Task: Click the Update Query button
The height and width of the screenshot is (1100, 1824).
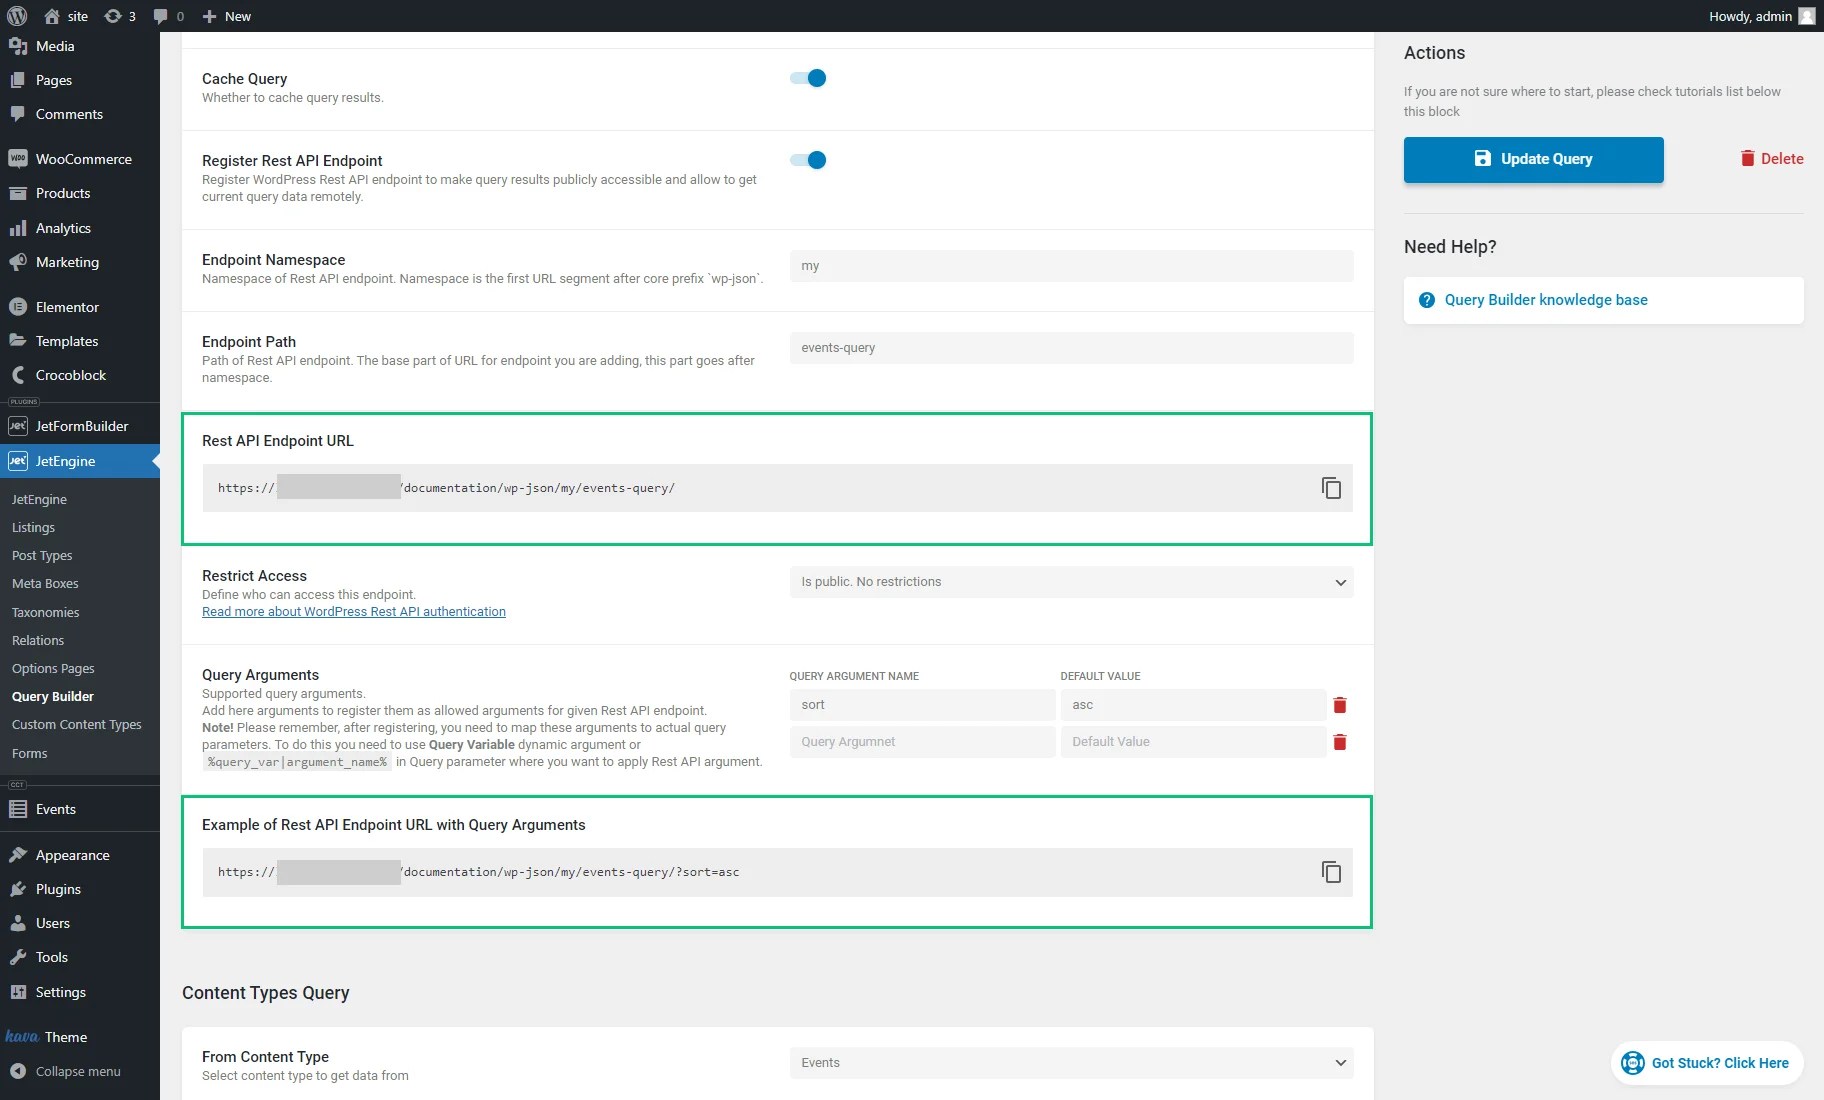Action: pos(1533,159)
